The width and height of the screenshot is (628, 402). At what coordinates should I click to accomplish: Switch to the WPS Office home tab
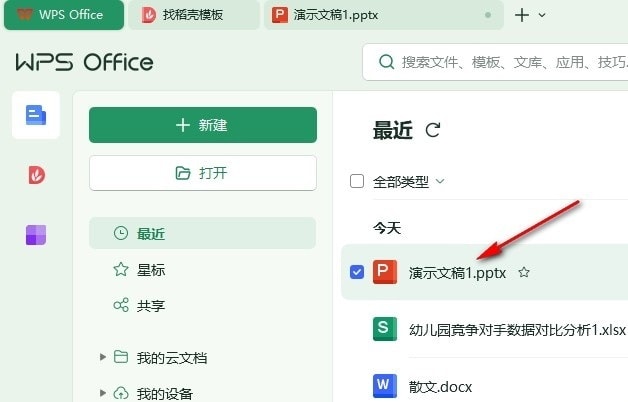64,15
